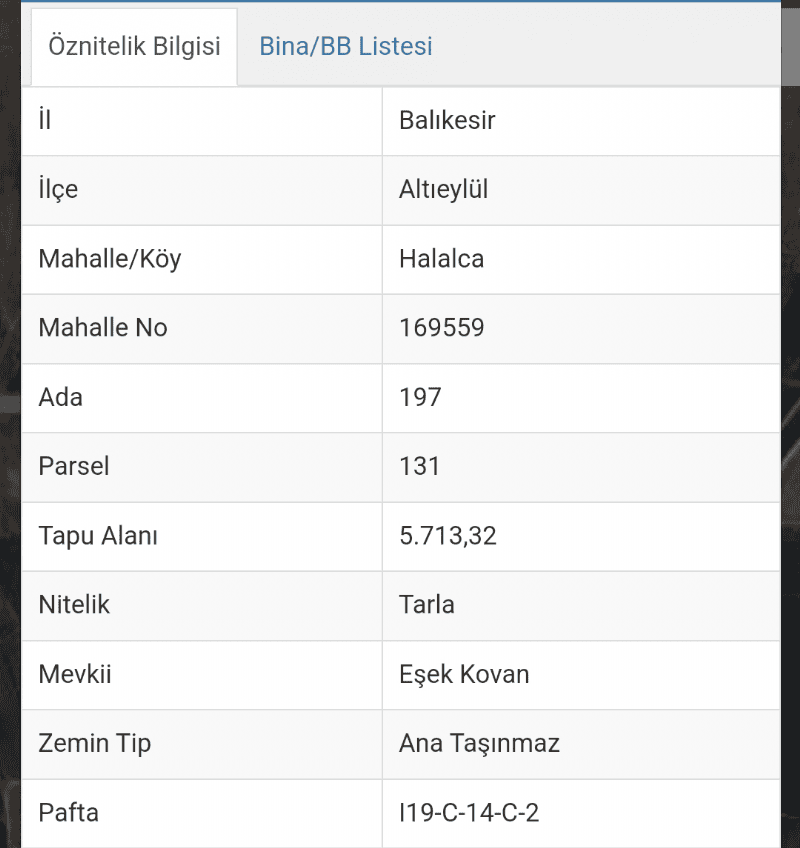Click the İlçe row label
This screenshot has height=848, width=800.
pyautogui.click(x=58, y=189)
